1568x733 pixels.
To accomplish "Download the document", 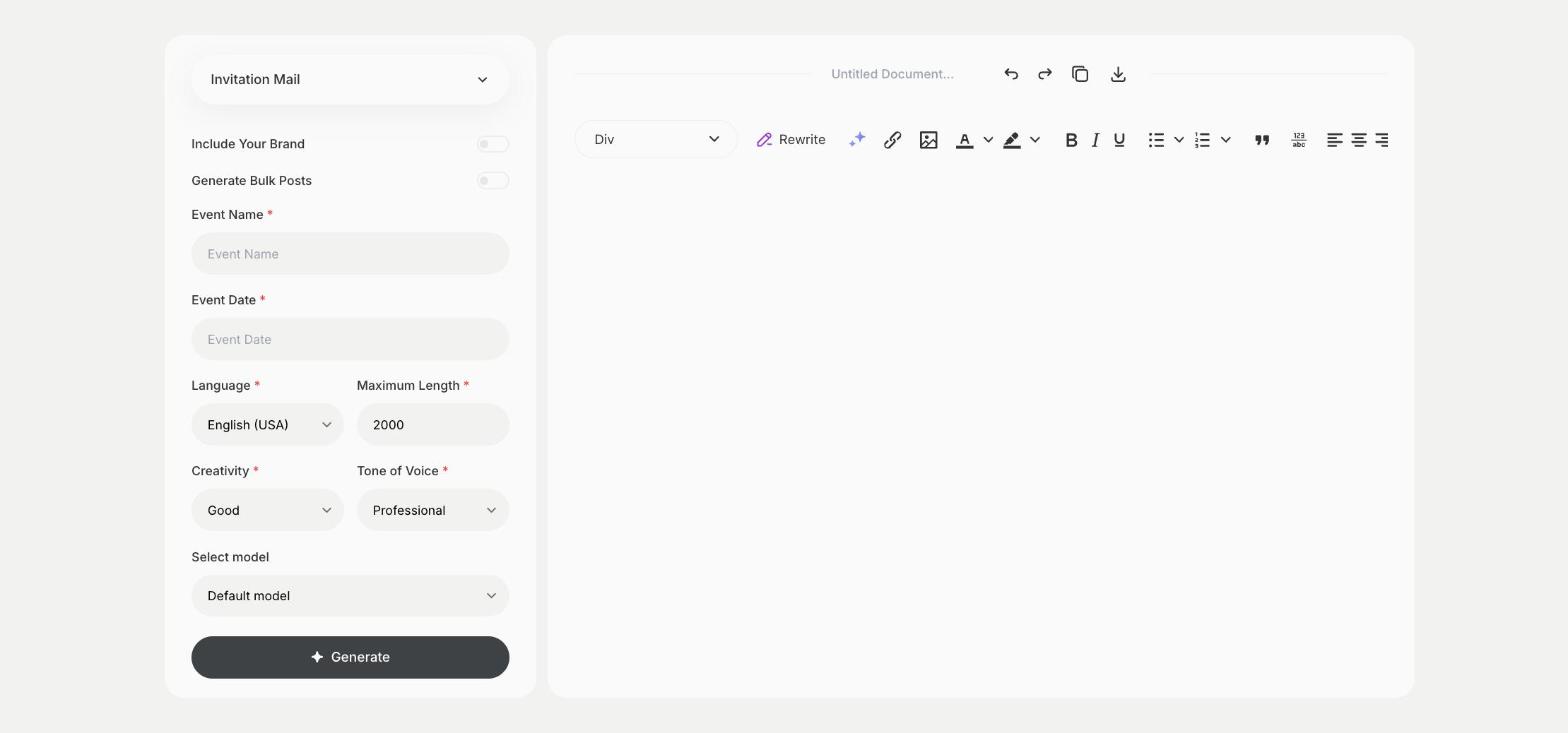I will pyautogui.click(x=1118, y=74).
